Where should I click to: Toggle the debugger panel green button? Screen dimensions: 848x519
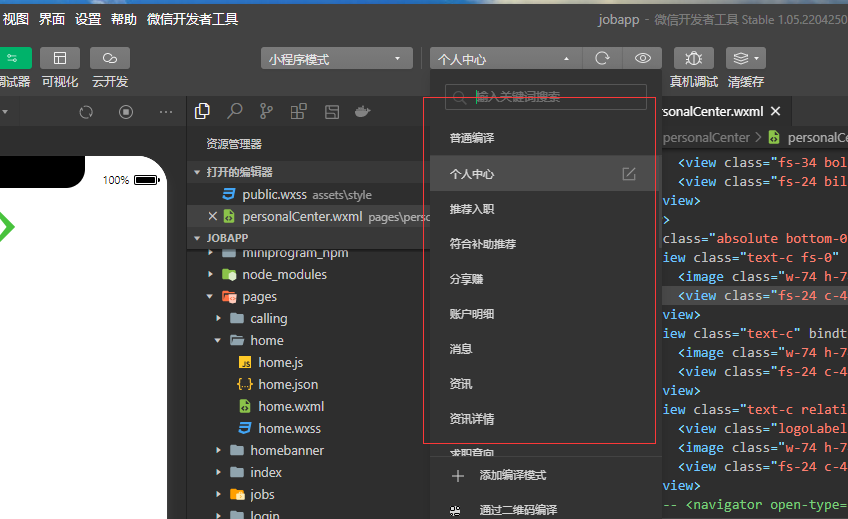[15, 58]
